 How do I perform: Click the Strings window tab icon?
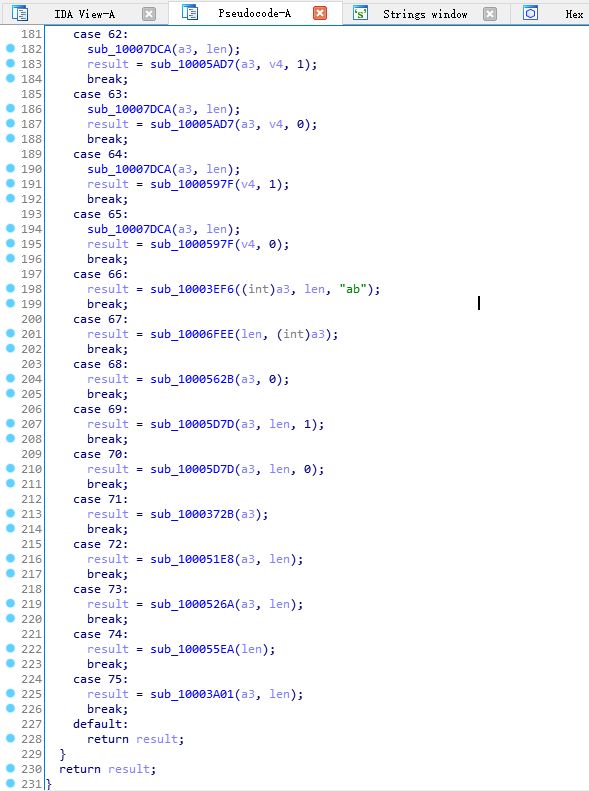(360, 13)
